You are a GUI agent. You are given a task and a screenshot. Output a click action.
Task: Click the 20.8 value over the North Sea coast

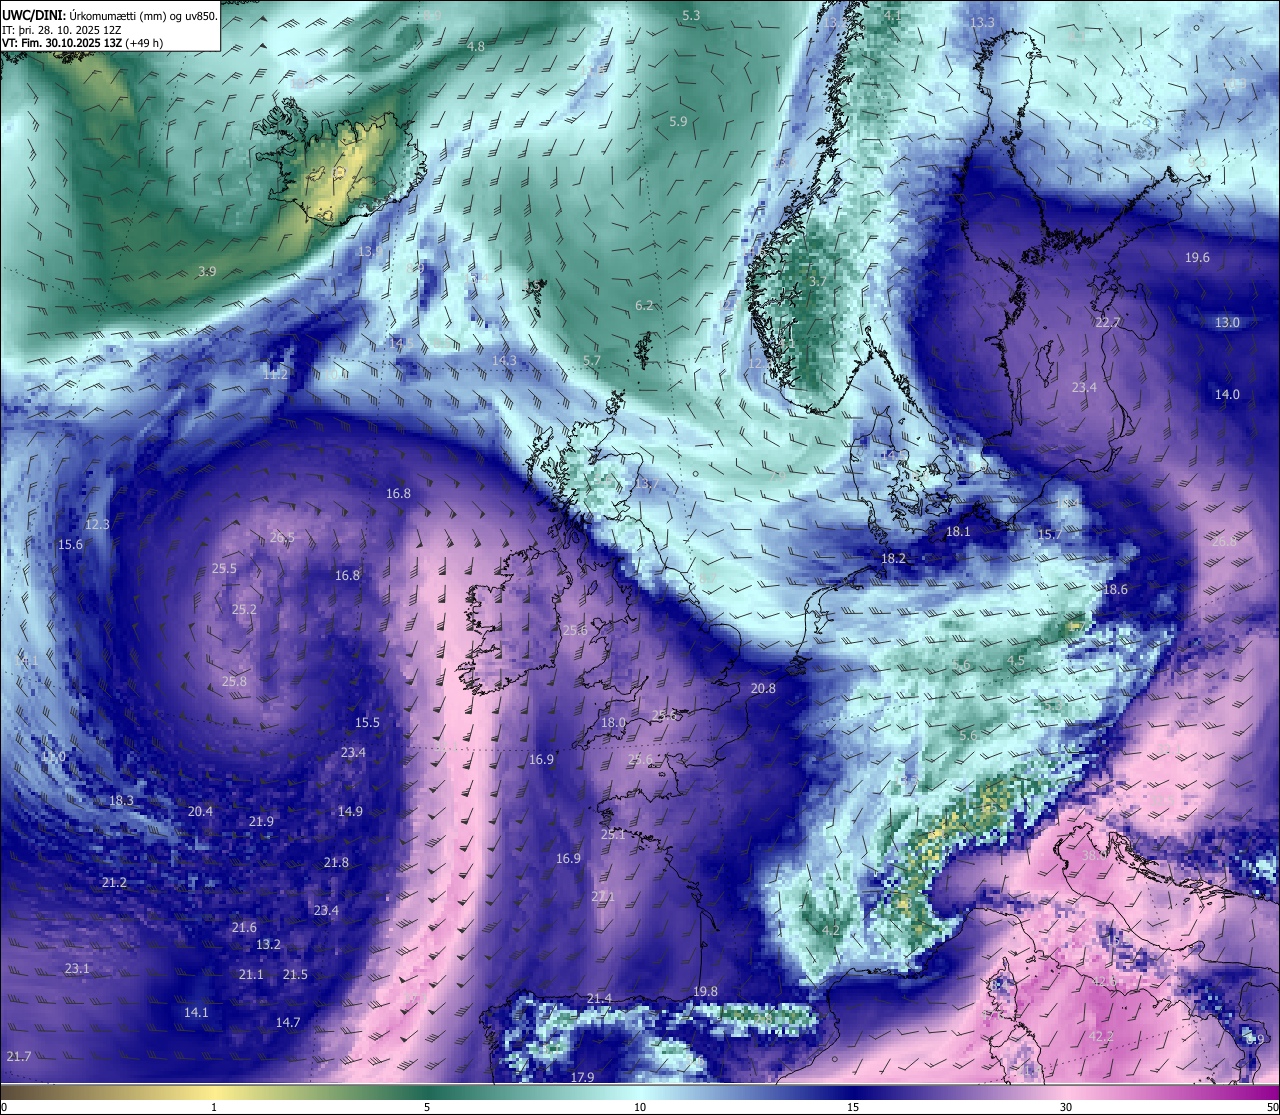click(x=763, y=689)
